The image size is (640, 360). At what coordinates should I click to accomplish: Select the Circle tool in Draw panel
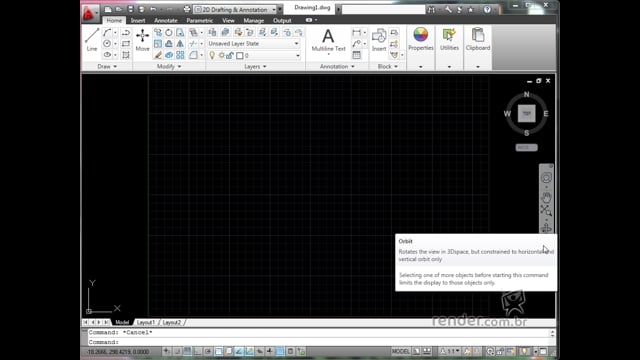(107, 43)
